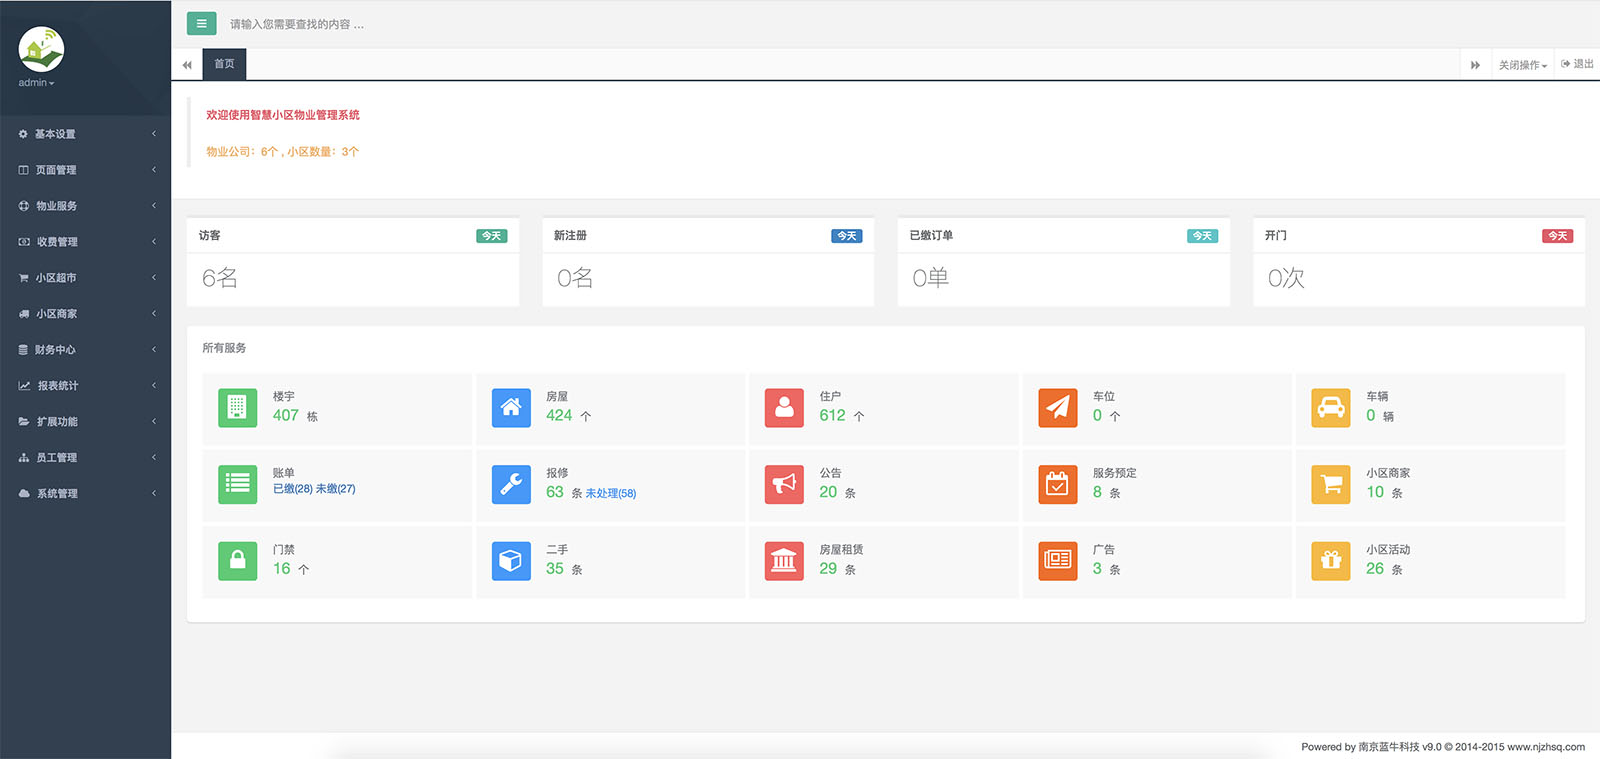This screenshot has height=759, width=1600.
Task: Click the 物业服务 lifebuoy icon in sidebar
Action: (23, 206)
